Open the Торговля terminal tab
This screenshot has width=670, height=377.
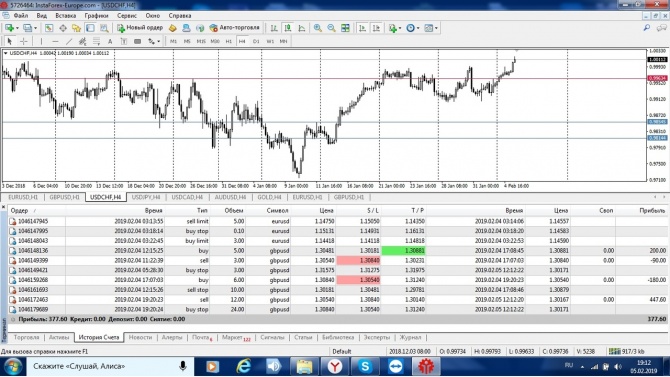click(26, 337)
